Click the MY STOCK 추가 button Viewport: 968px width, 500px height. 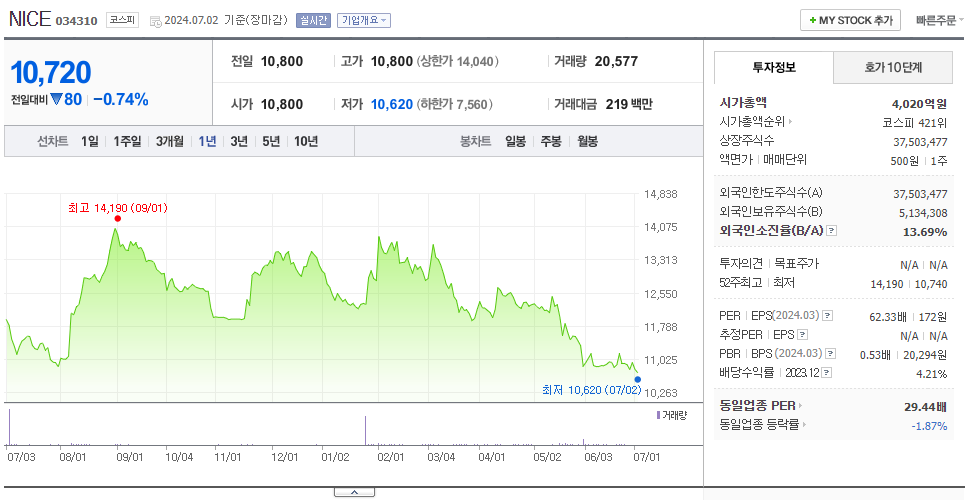850,20
